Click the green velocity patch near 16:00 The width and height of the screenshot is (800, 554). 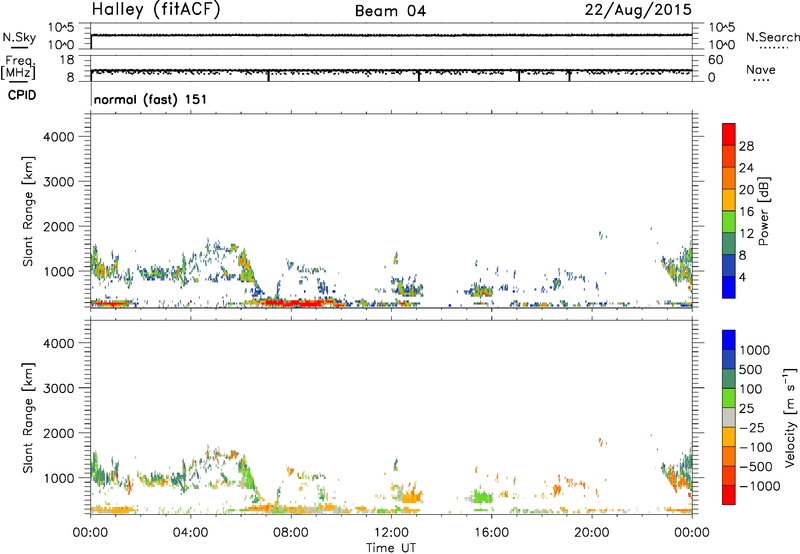482,497
